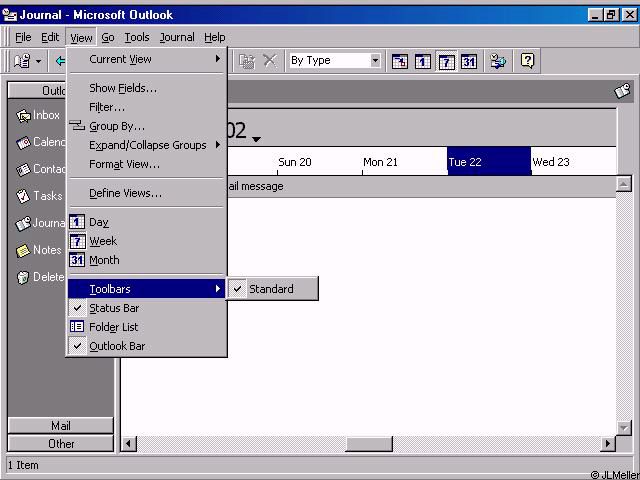Click the Go to Today toolbar icon
640x480 pixels.
click(x=400, y=61)
